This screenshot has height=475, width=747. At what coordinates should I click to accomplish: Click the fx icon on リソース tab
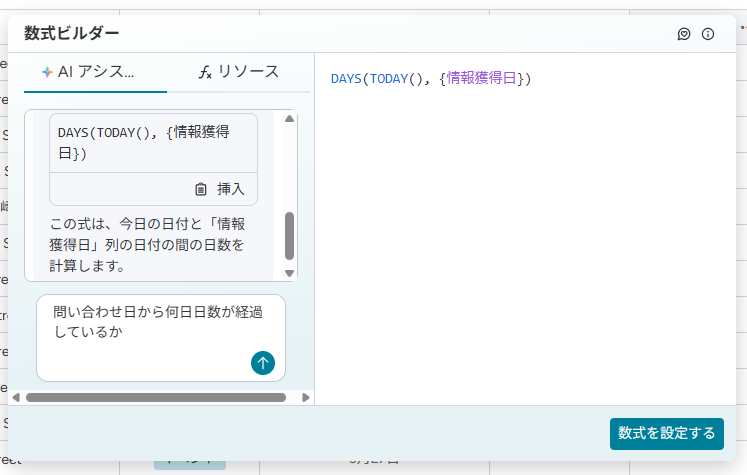[x=205, y=72]
